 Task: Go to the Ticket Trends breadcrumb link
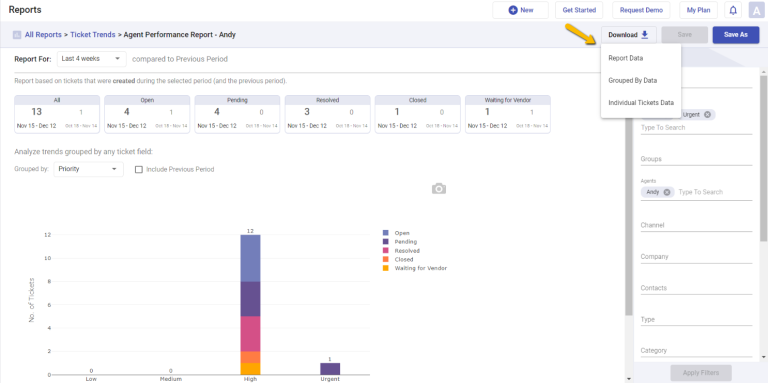coord(93,35)
